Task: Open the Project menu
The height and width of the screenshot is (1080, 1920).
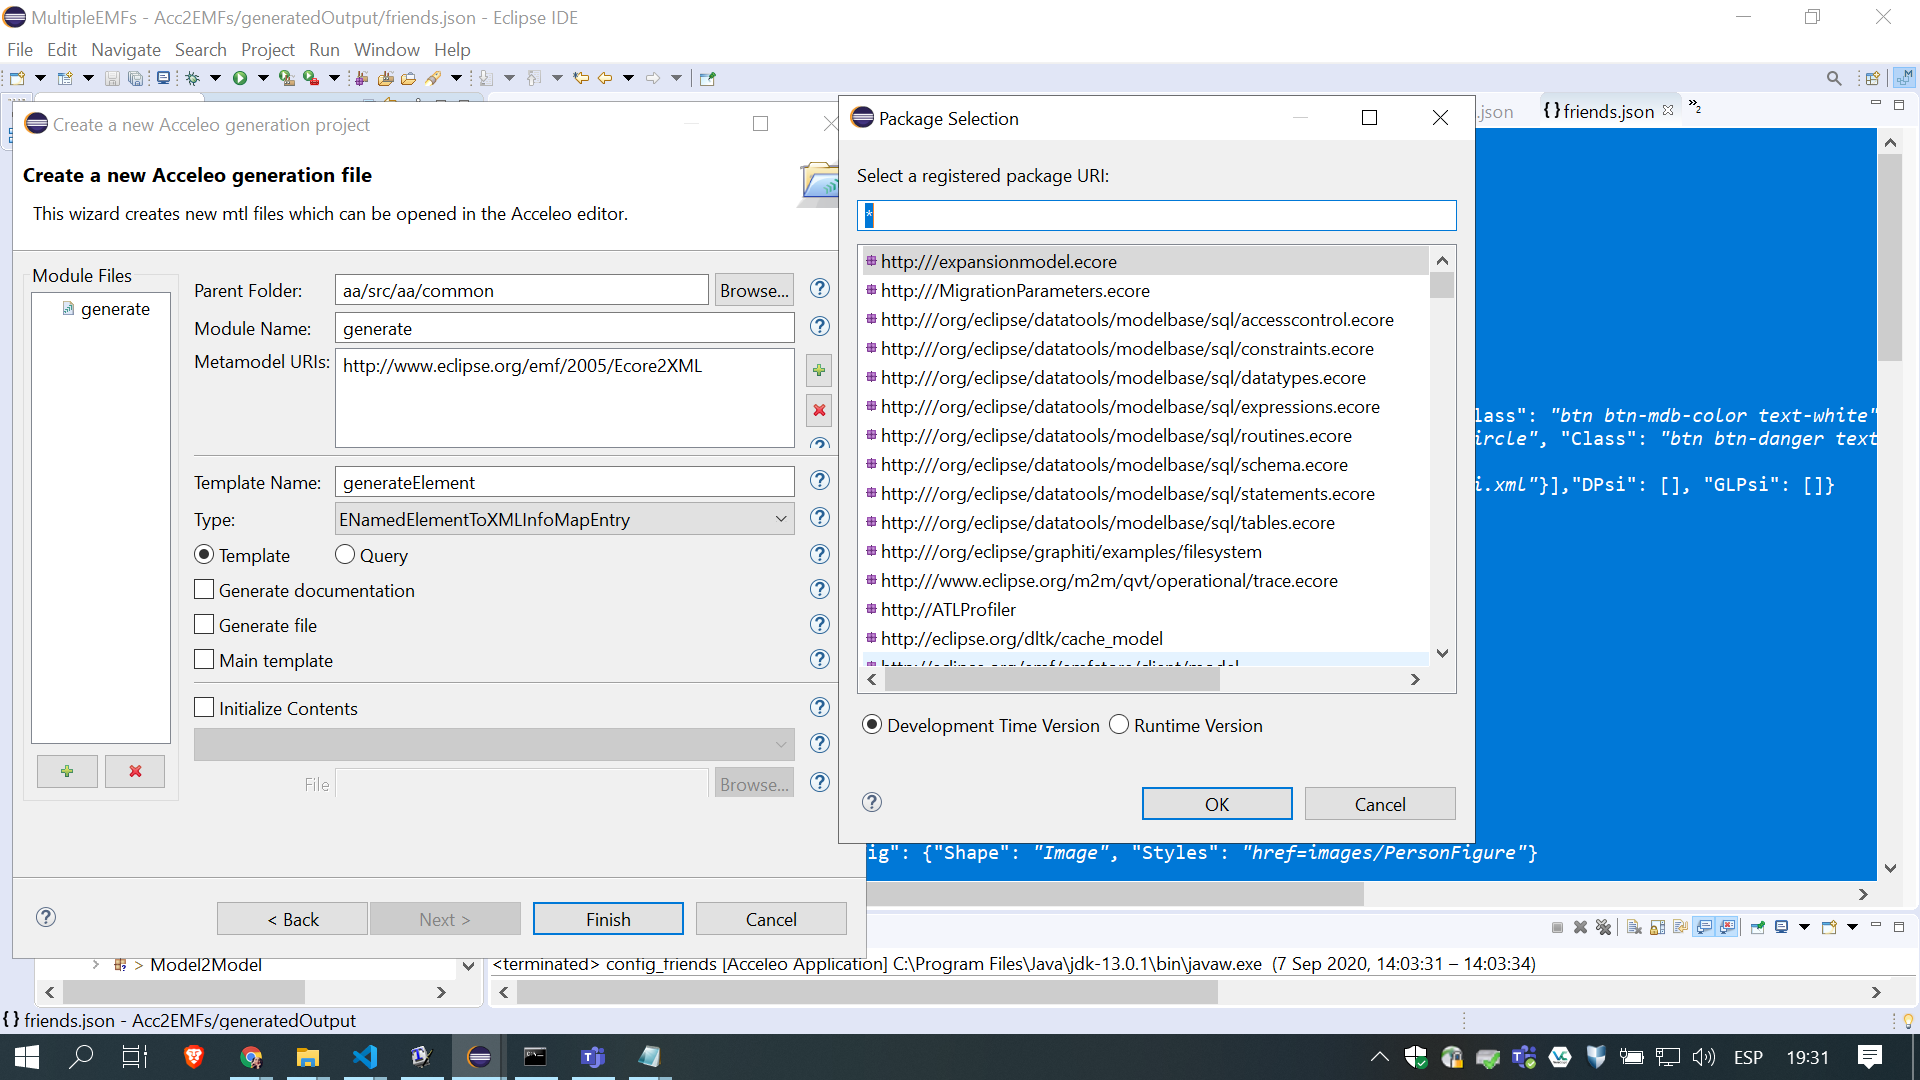Action: coord(267,49)
